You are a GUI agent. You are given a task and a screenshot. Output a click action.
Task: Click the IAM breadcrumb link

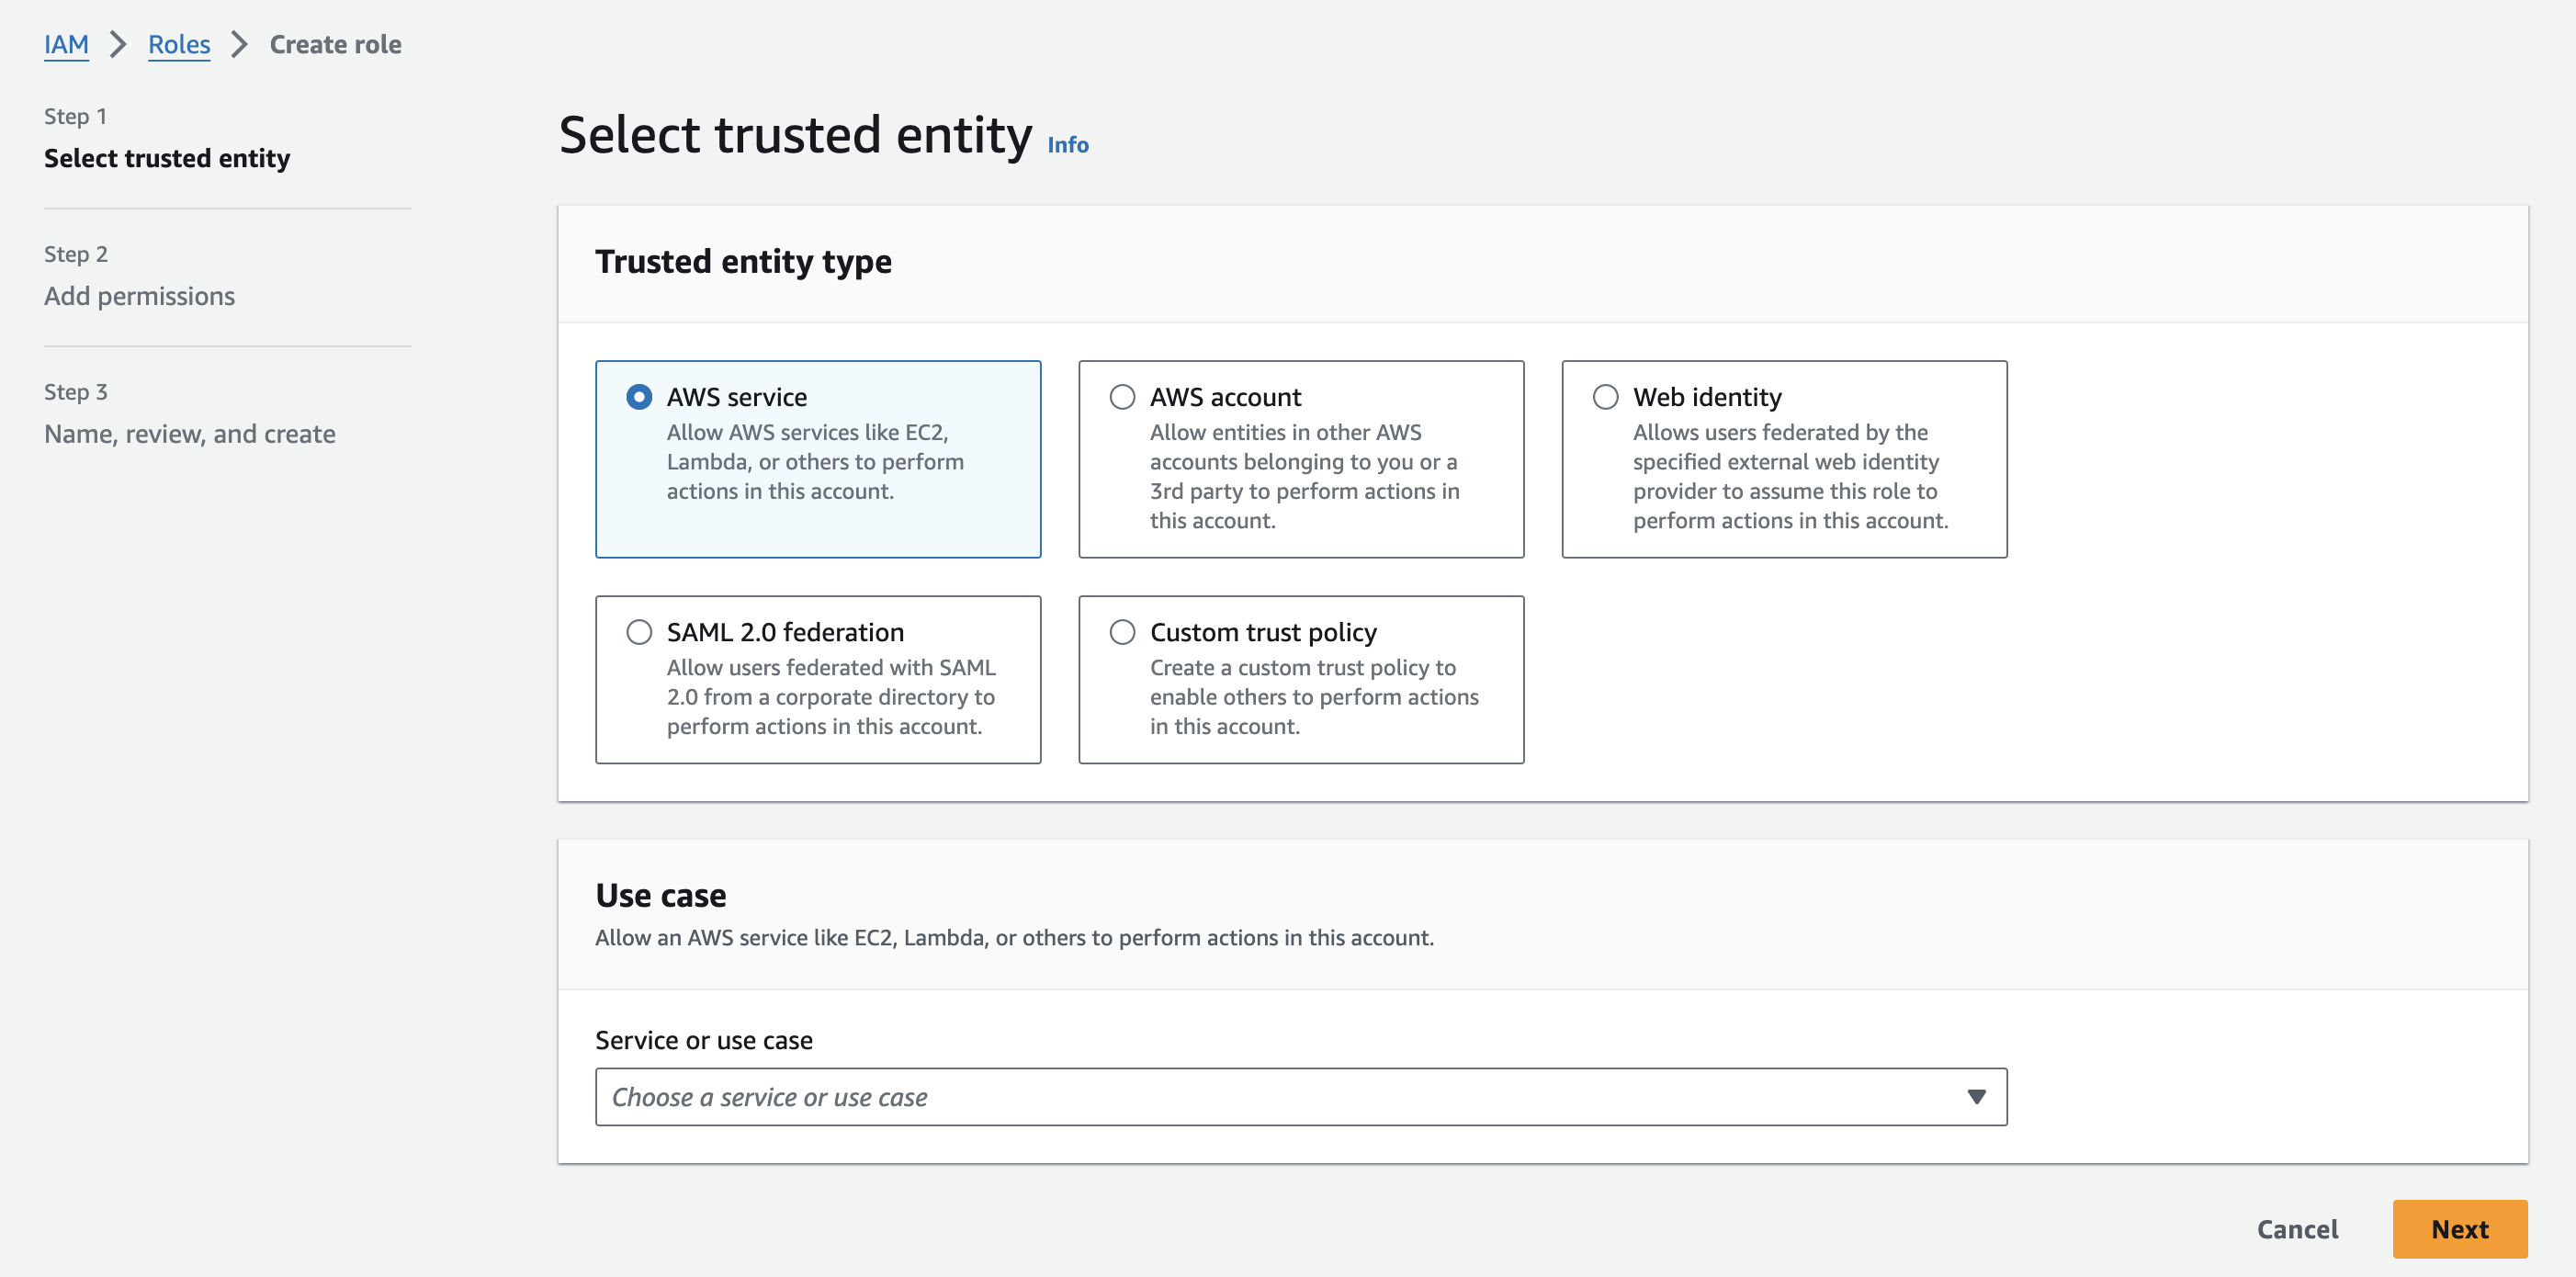(x=66, y=44)
